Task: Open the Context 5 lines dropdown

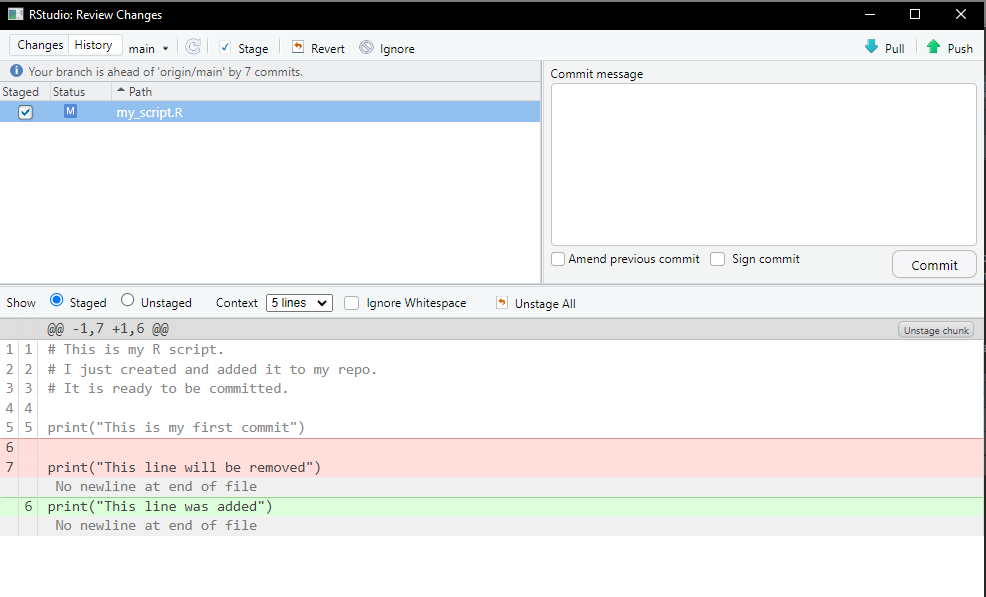Action: [299, 302]
